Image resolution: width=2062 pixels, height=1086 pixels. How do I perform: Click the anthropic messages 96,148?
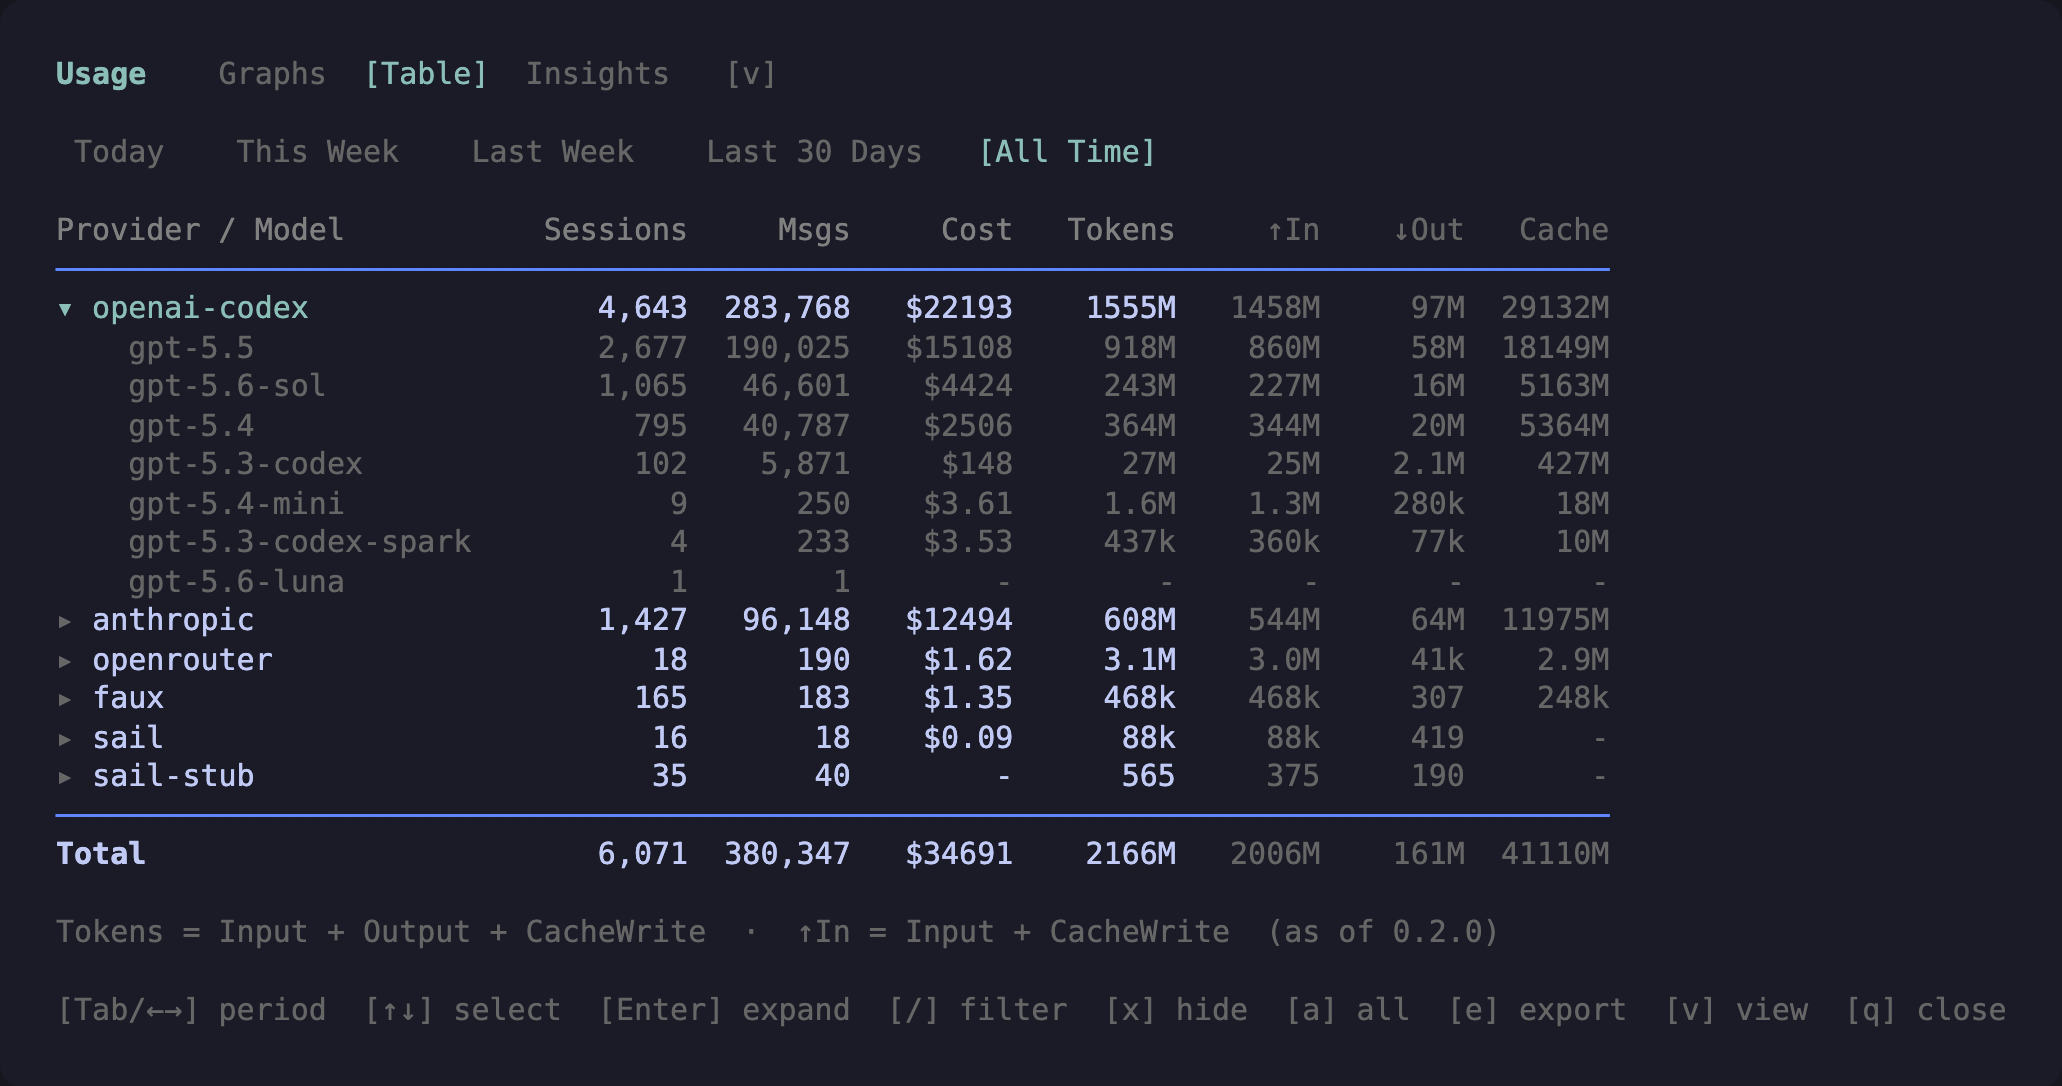pos(796,620)
